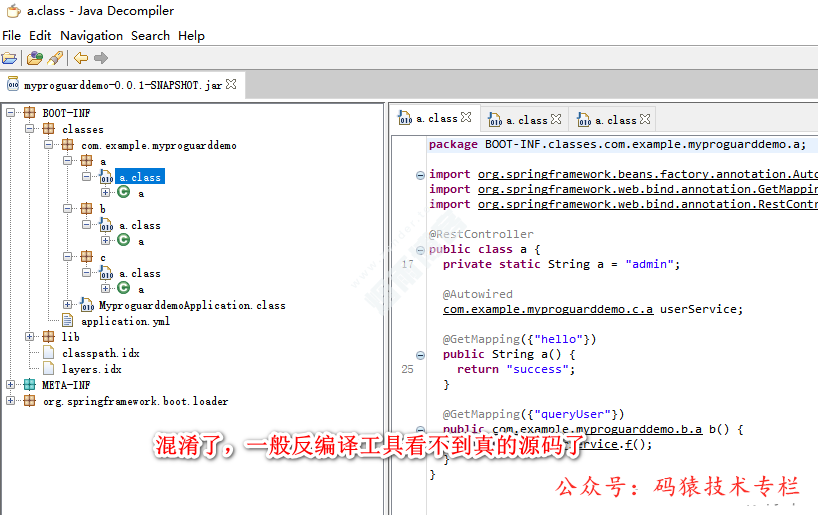
Task: Click the Back arrow icon
Action: coord(81,58)
